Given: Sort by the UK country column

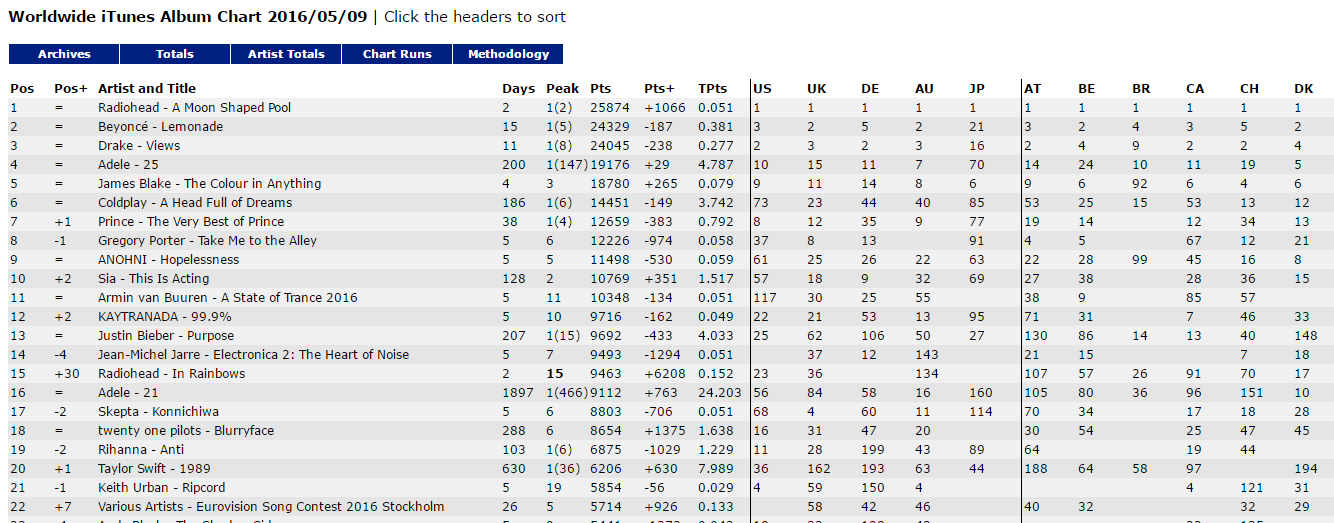Looking at the screenshot, I should coord(817,89).
